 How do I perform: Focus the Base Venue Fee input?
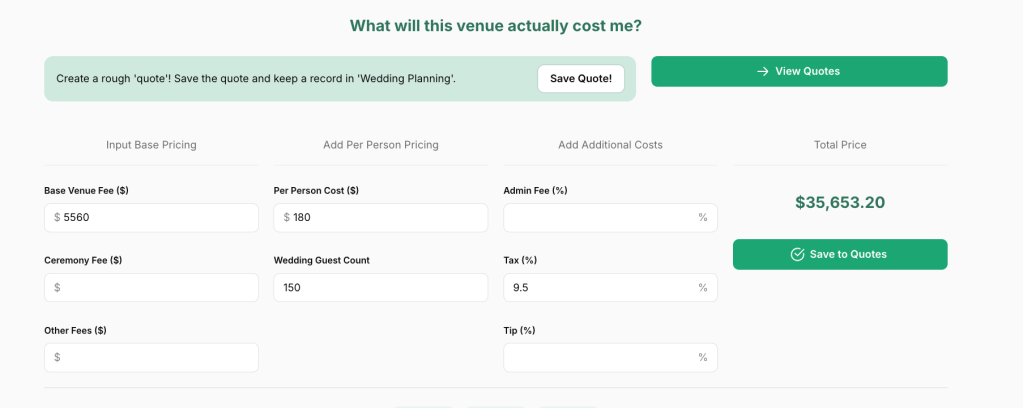(160, 217)
